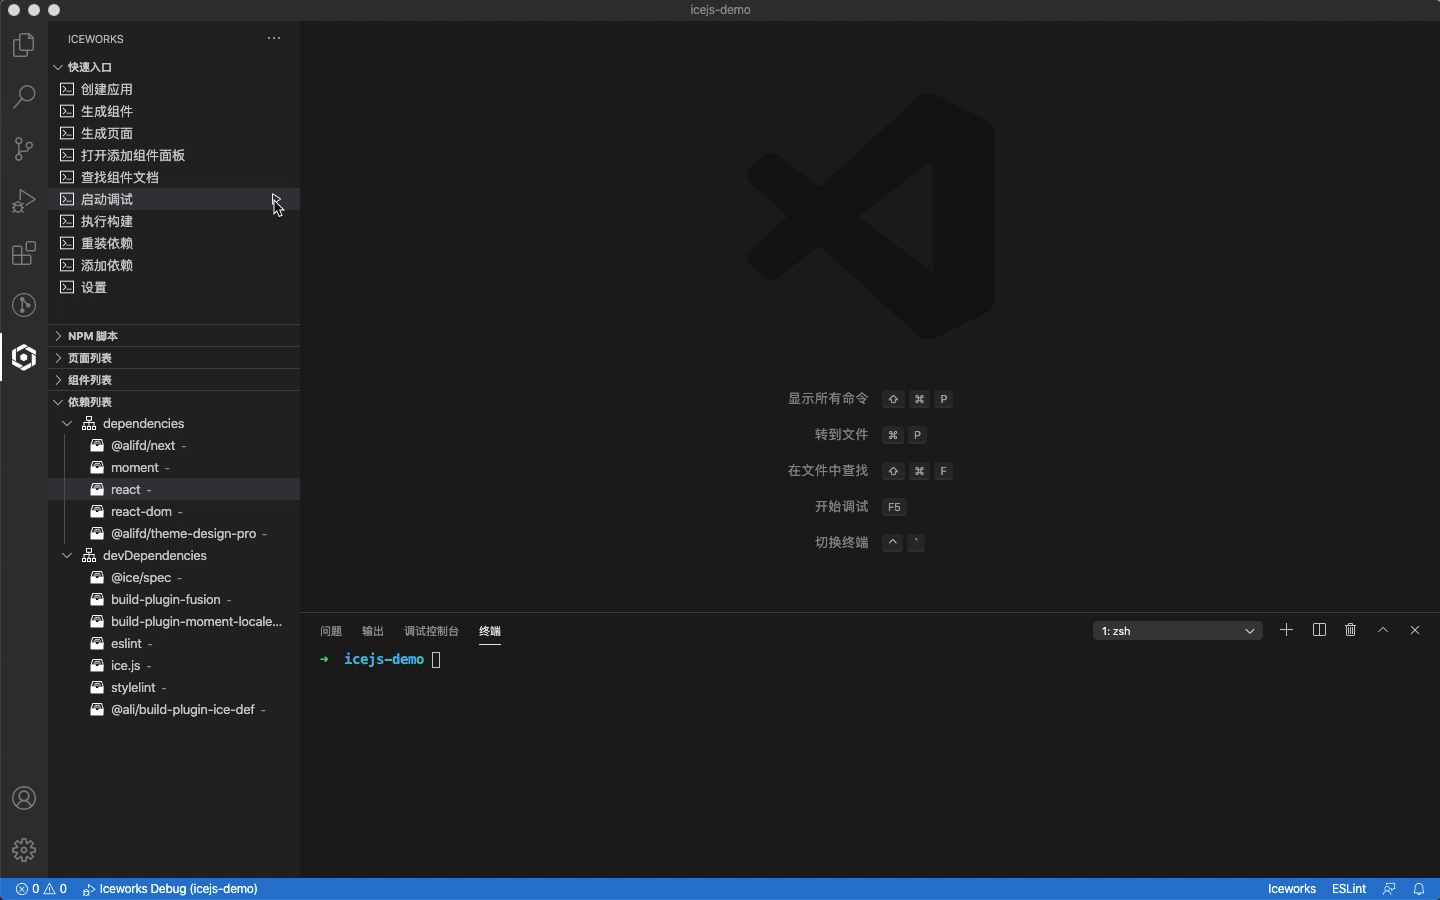Select moment dependency

coord(174,468)
